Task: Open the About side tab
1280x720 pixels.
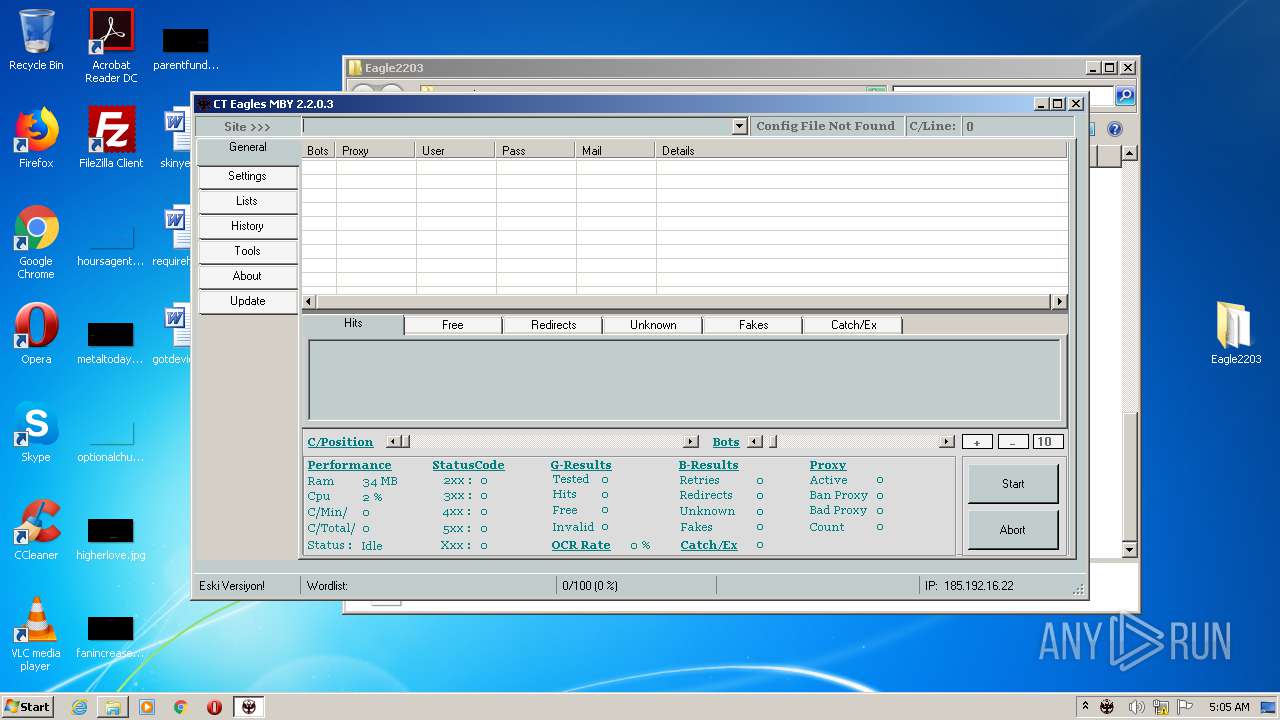Action: [247, 276]
